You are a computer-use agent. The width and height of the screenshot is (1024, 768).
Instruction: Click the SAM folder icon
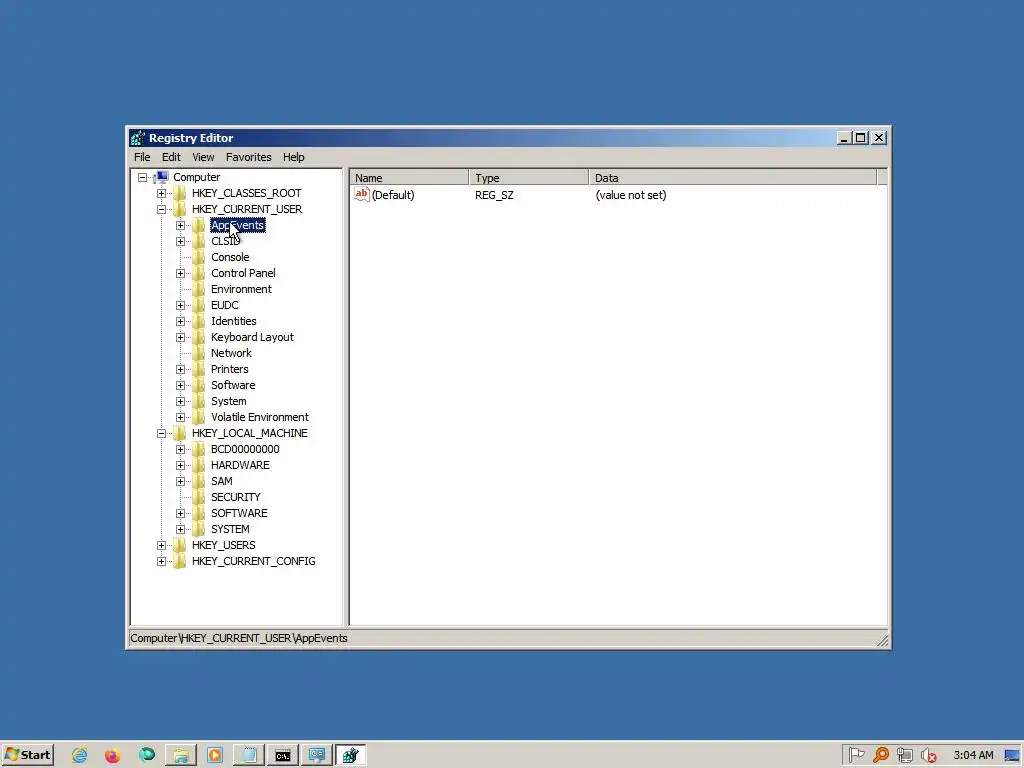click(x=199, y=481)
